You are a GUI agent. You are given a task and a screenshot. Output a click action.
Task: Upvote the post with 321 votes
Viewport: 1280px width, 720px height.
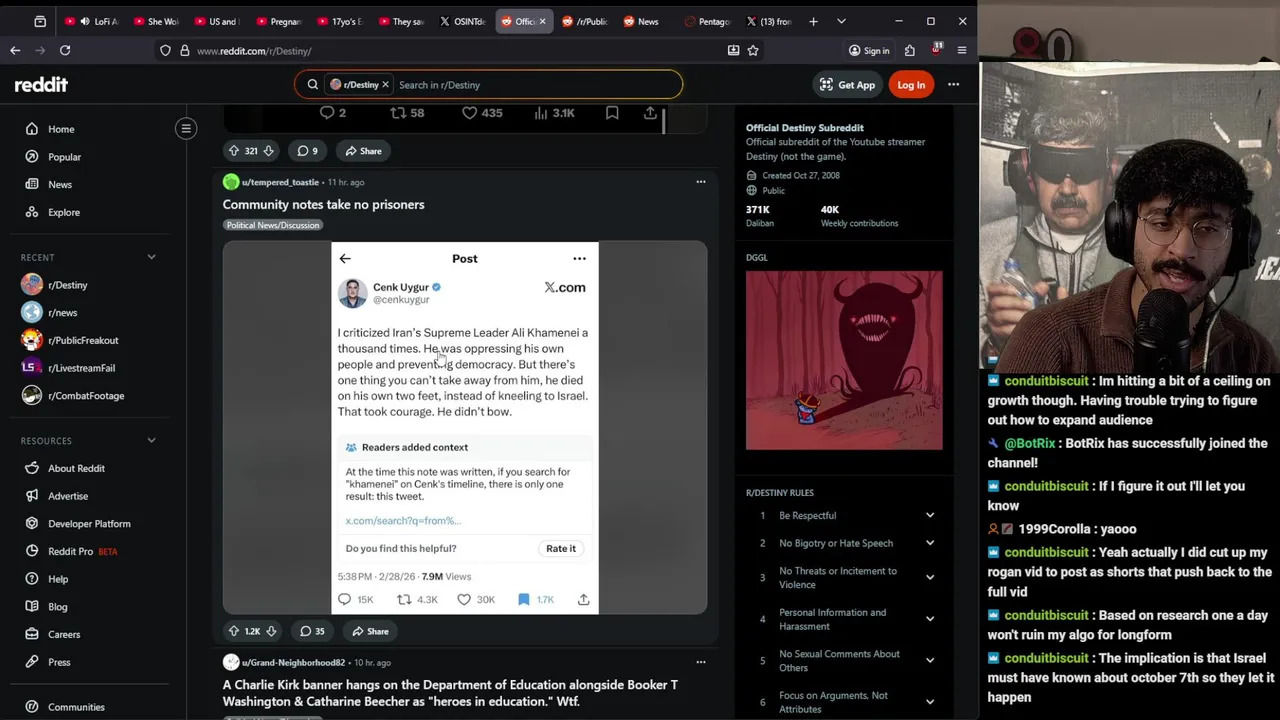tap(234, 151)
